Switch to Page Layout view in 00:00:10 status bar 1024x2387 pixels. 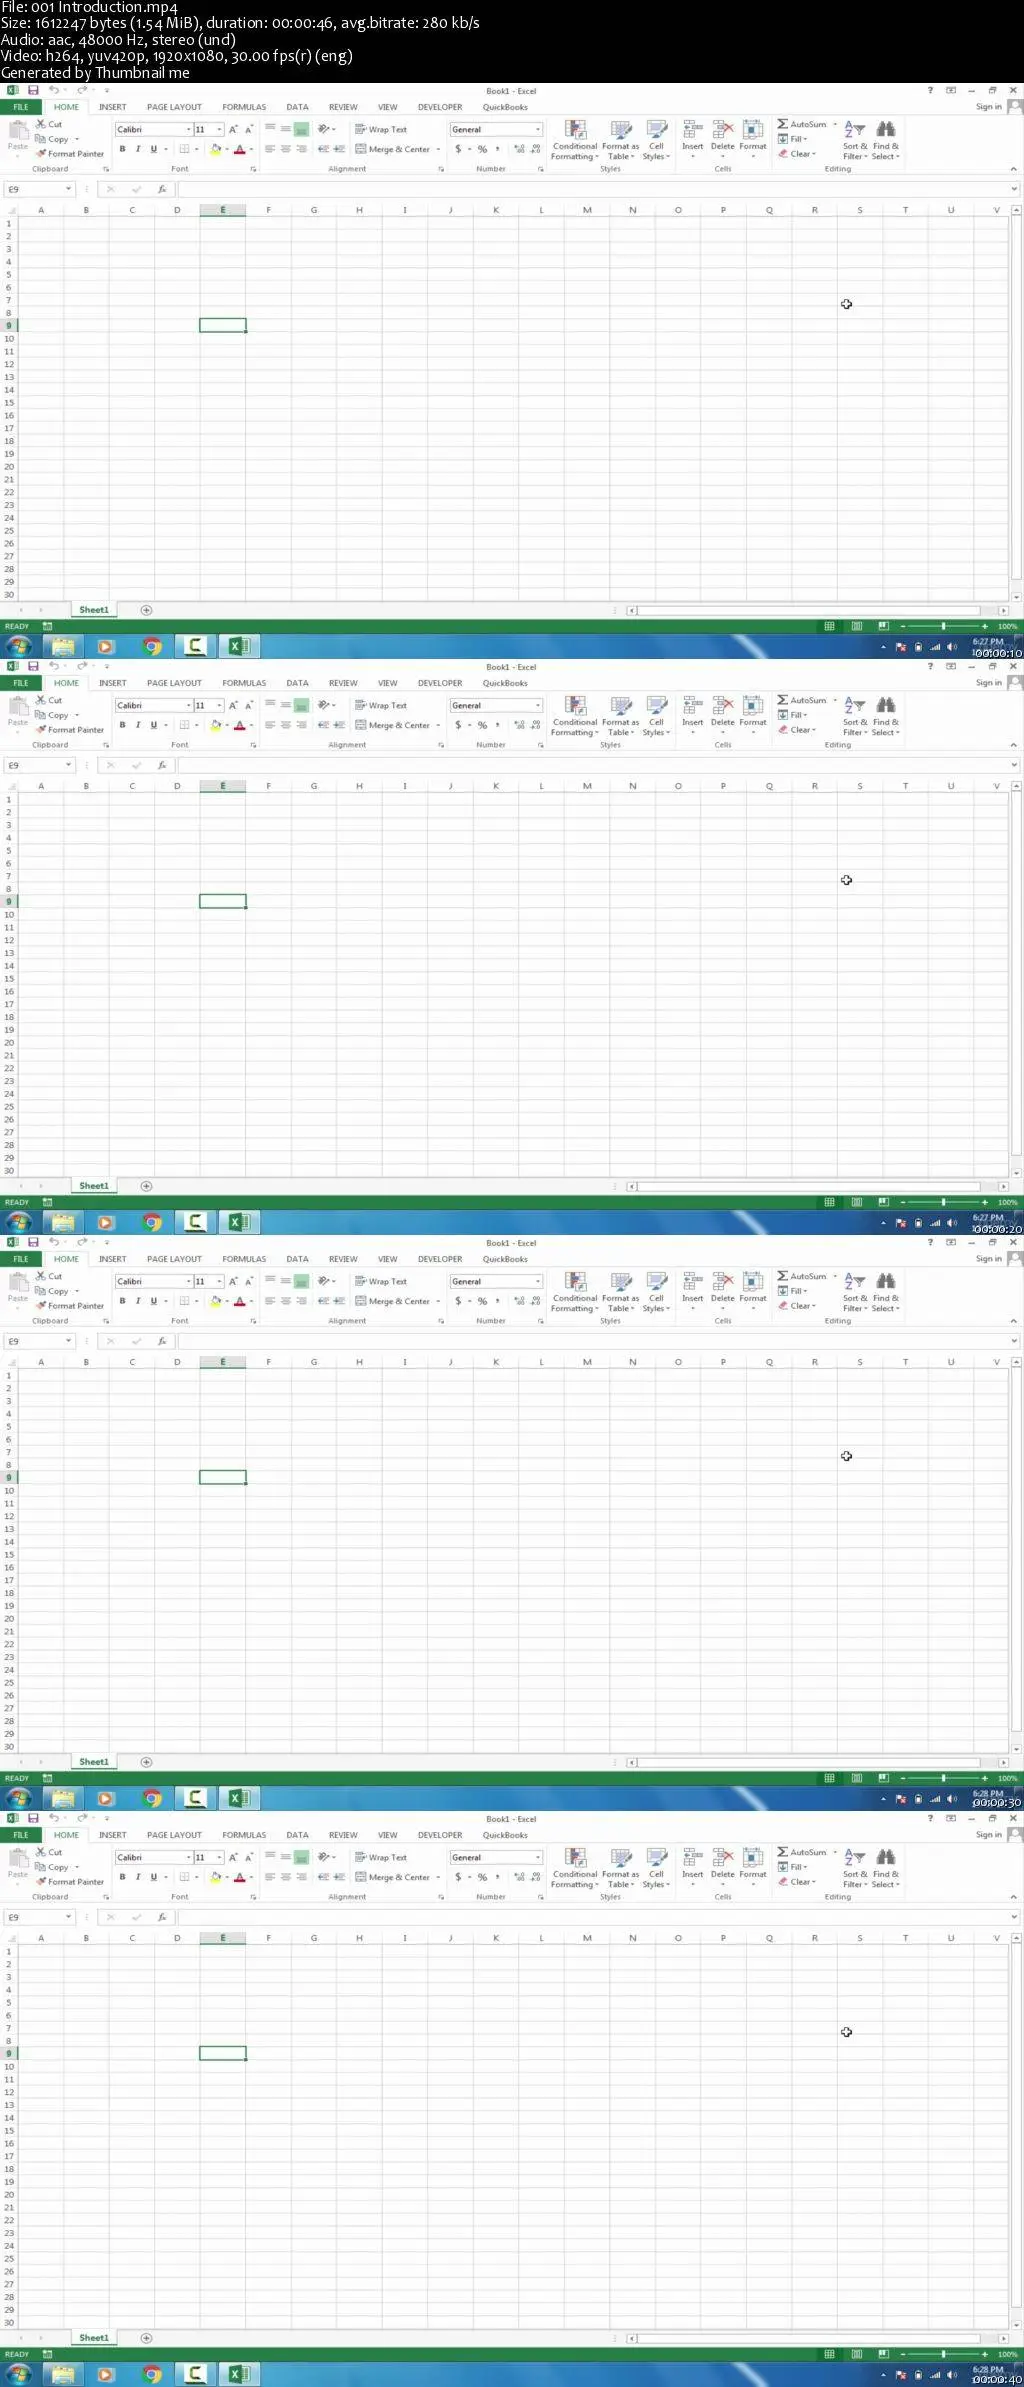click(x=857, y=626)
